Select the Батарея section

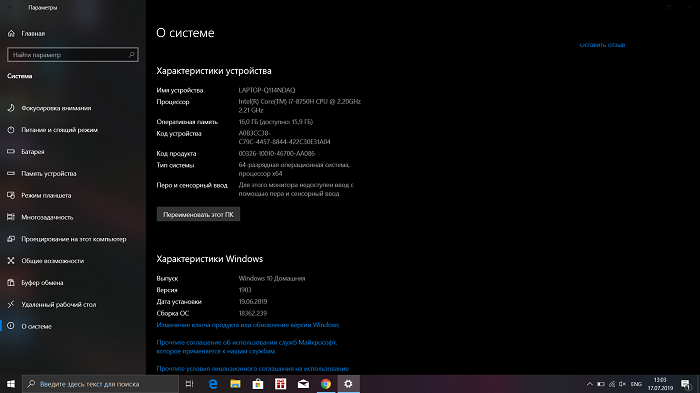26,152
